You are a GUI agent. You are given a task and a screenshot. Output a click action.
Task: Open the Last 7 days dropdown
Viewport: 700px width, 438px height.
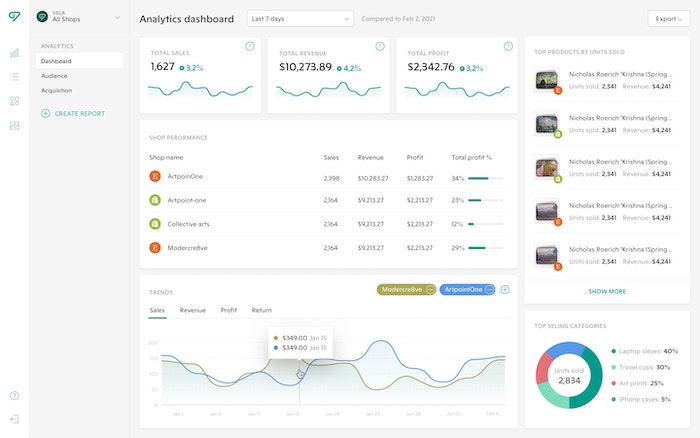point(300,19)
